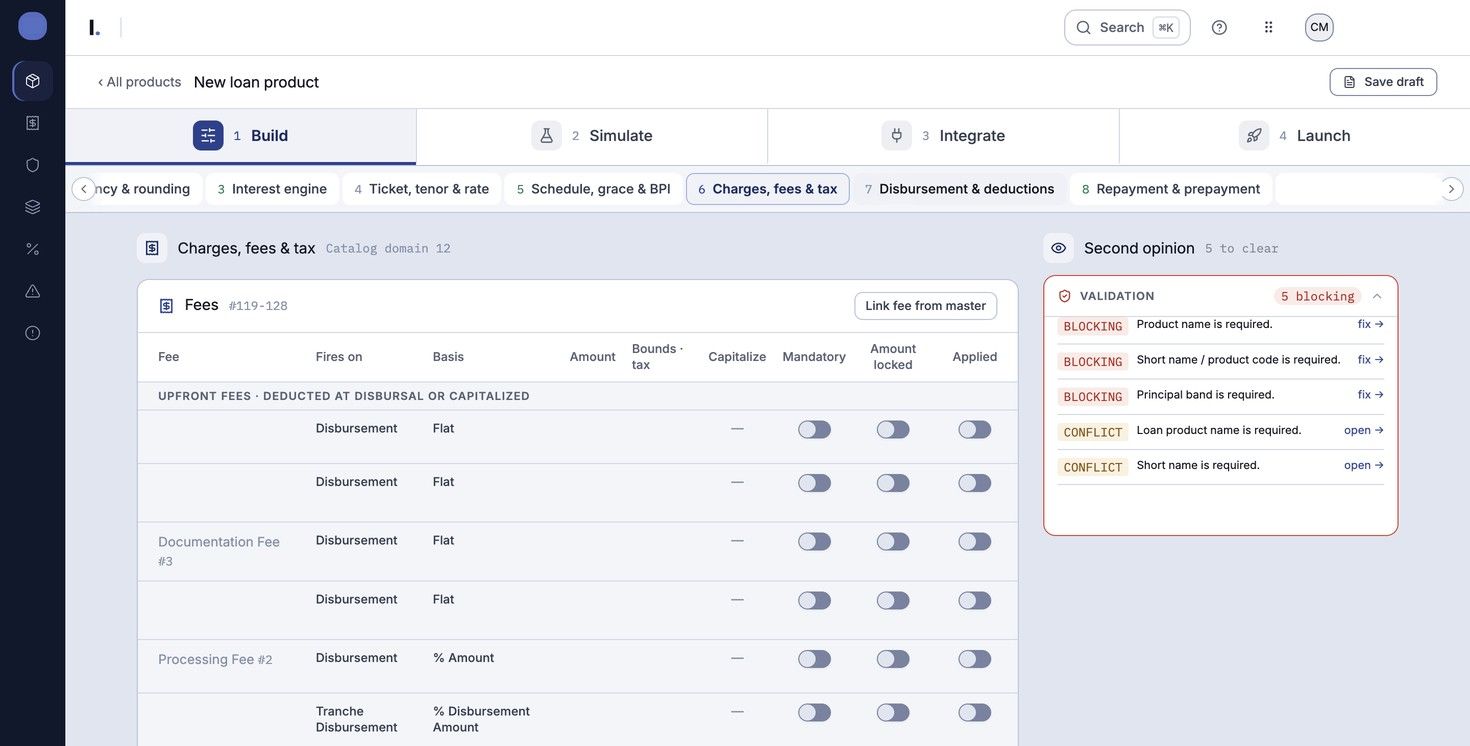Click the icon beside Charges, fees & tax heading
The image size is (1470, 746).
click(x=152, y=248)
